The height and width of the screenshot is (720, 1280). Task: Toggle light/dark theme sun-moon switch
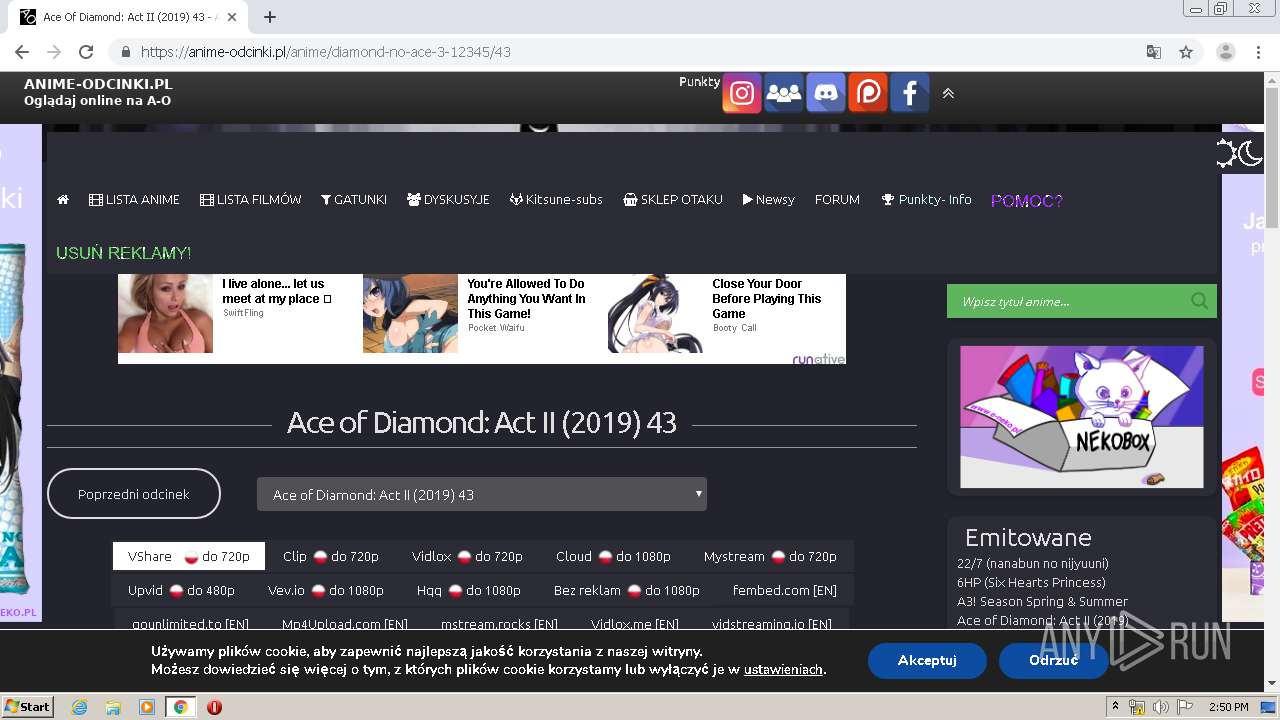pyautogui.click(x=1239, y=153)
